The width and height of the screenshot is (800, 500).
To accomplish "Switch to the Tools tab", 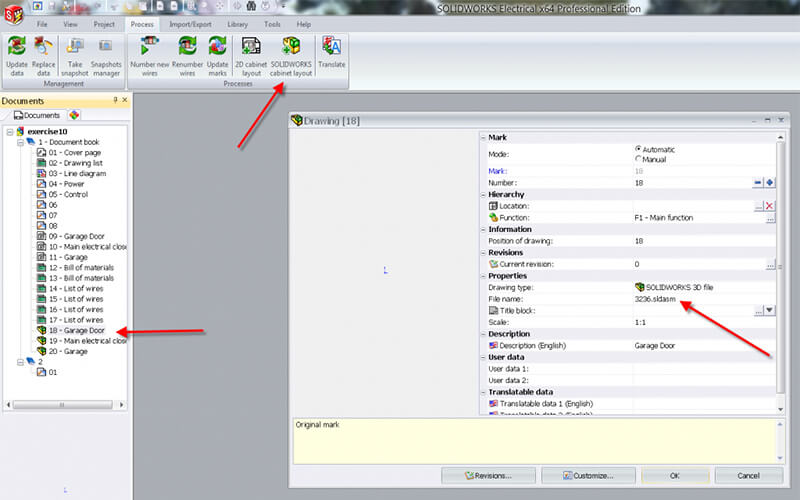I will pos(272,24).
